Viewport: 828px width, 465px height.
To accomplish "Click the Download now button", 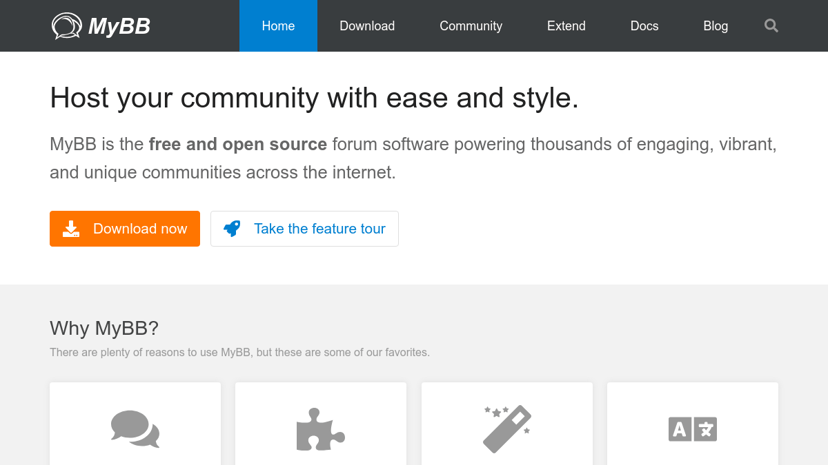I will click(125, 229).
